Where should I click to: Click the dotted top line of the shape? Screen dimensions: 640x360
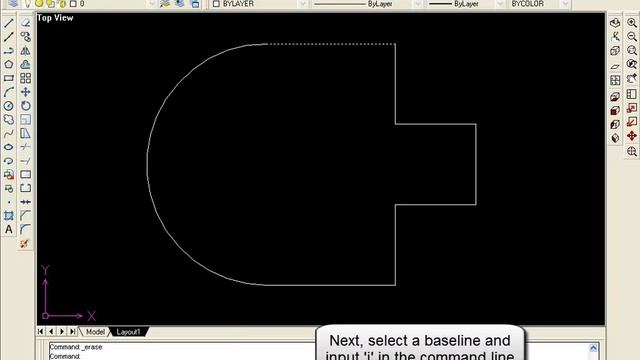pos(331,44)
